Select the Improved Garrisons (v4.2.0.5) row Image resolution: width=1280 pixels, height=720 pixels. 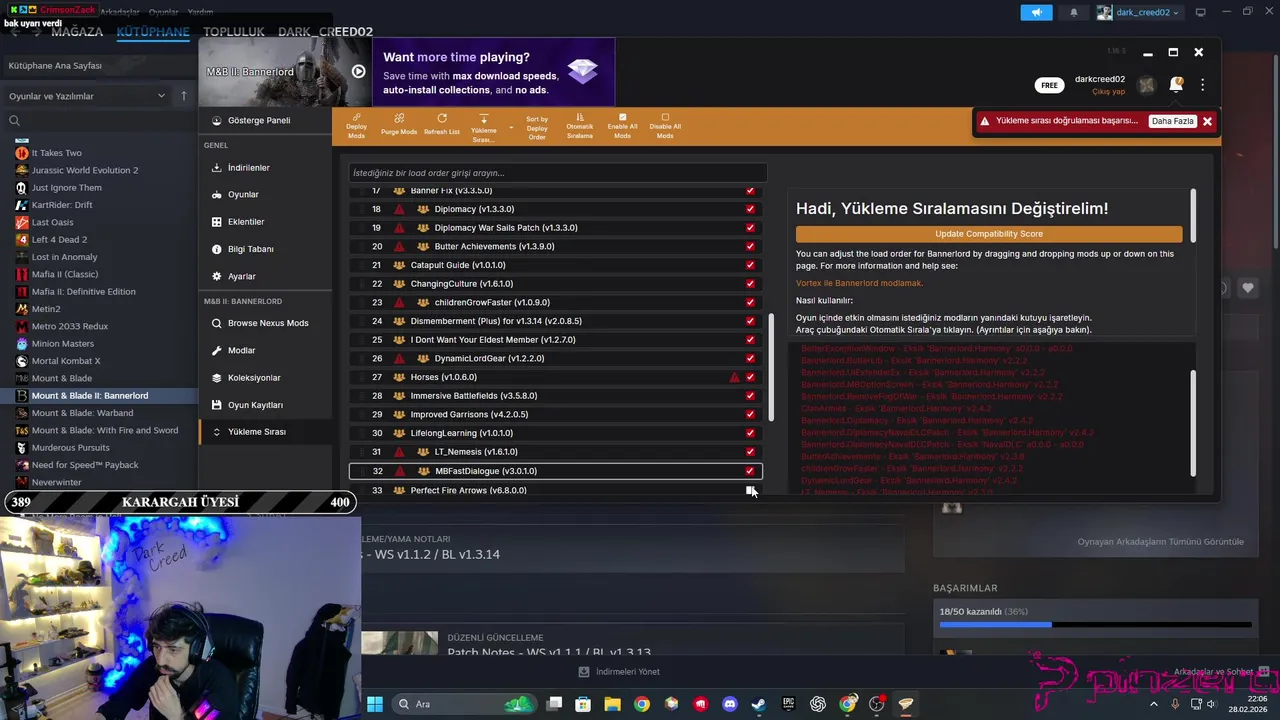(x=556, y=414)
